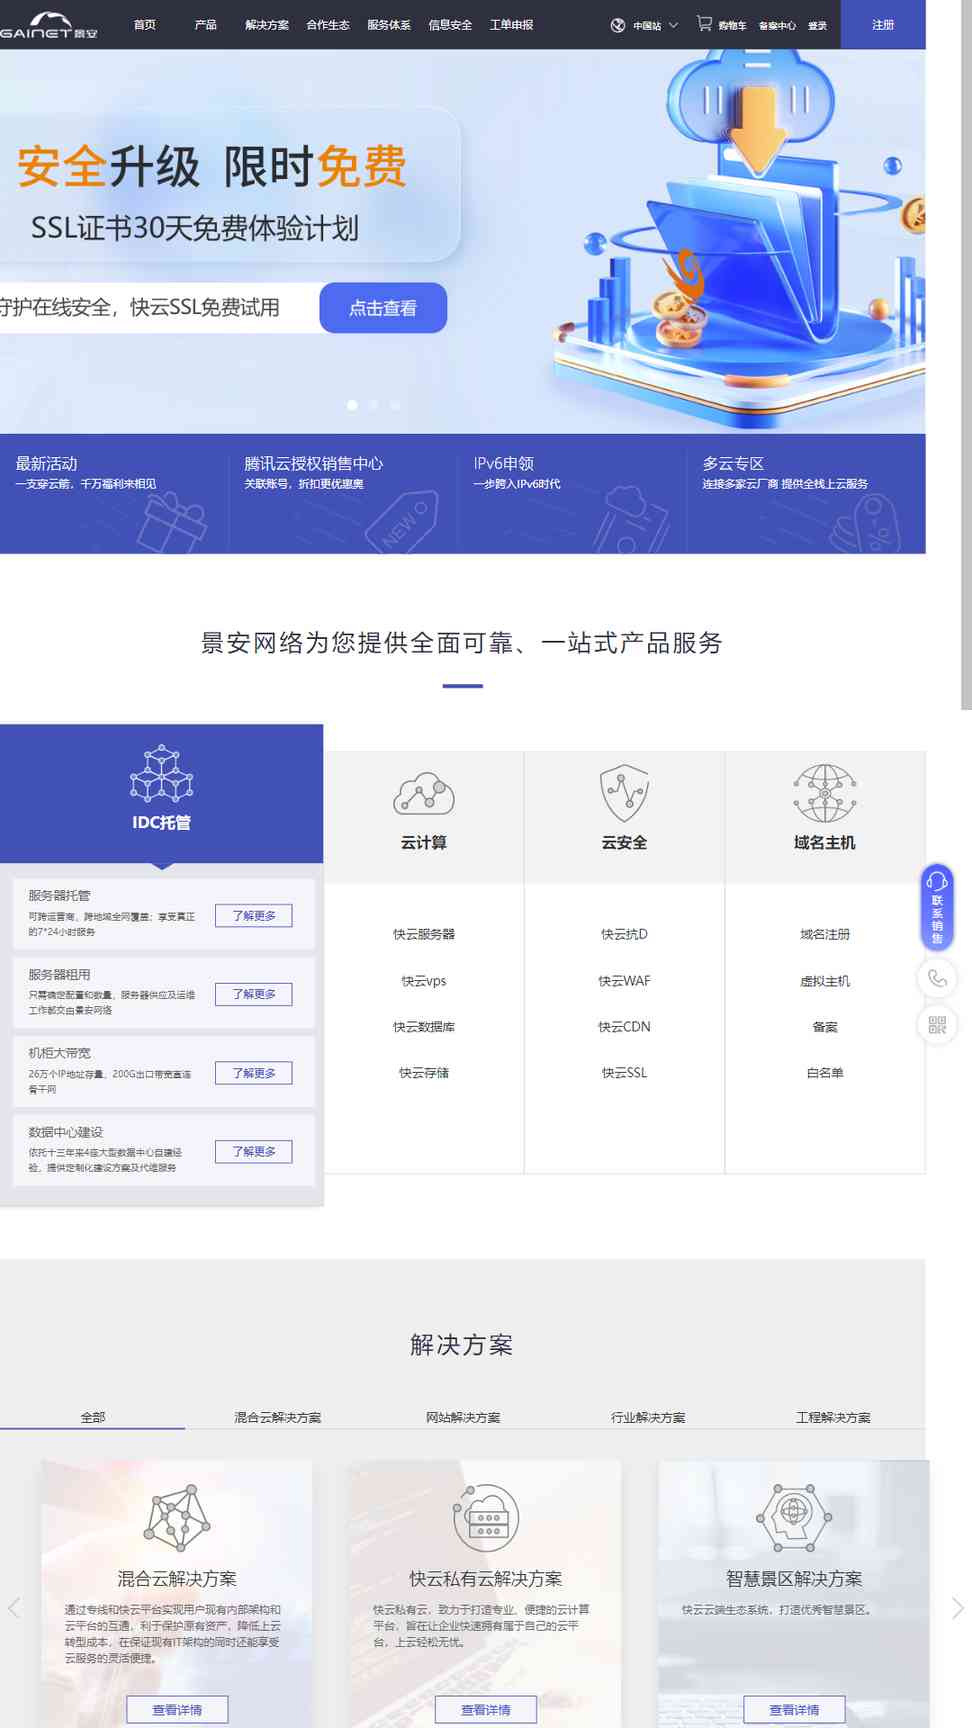
Task: Click the 云安全 shield icon
Action: 625,793
